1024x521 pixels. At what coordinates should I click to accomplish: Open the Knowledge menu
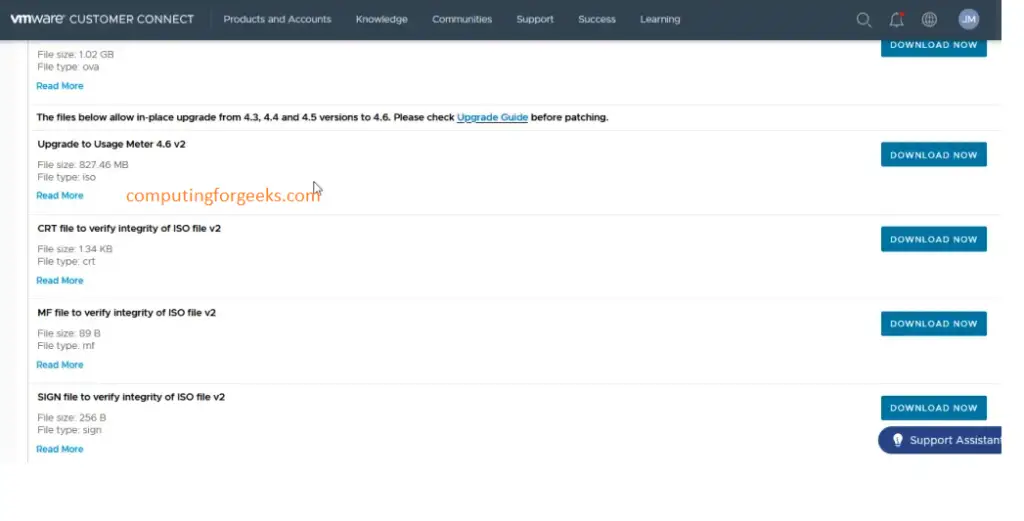coord(381,20)
